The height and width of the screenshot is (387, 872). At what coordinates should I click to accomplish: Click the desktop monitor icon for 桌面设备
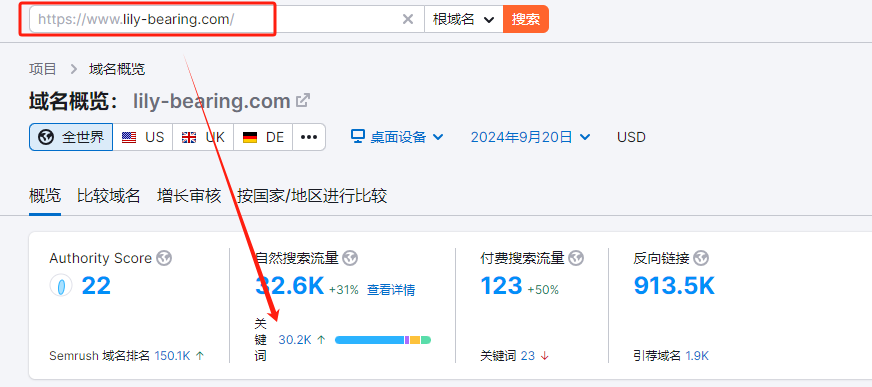tap(358, 137)
